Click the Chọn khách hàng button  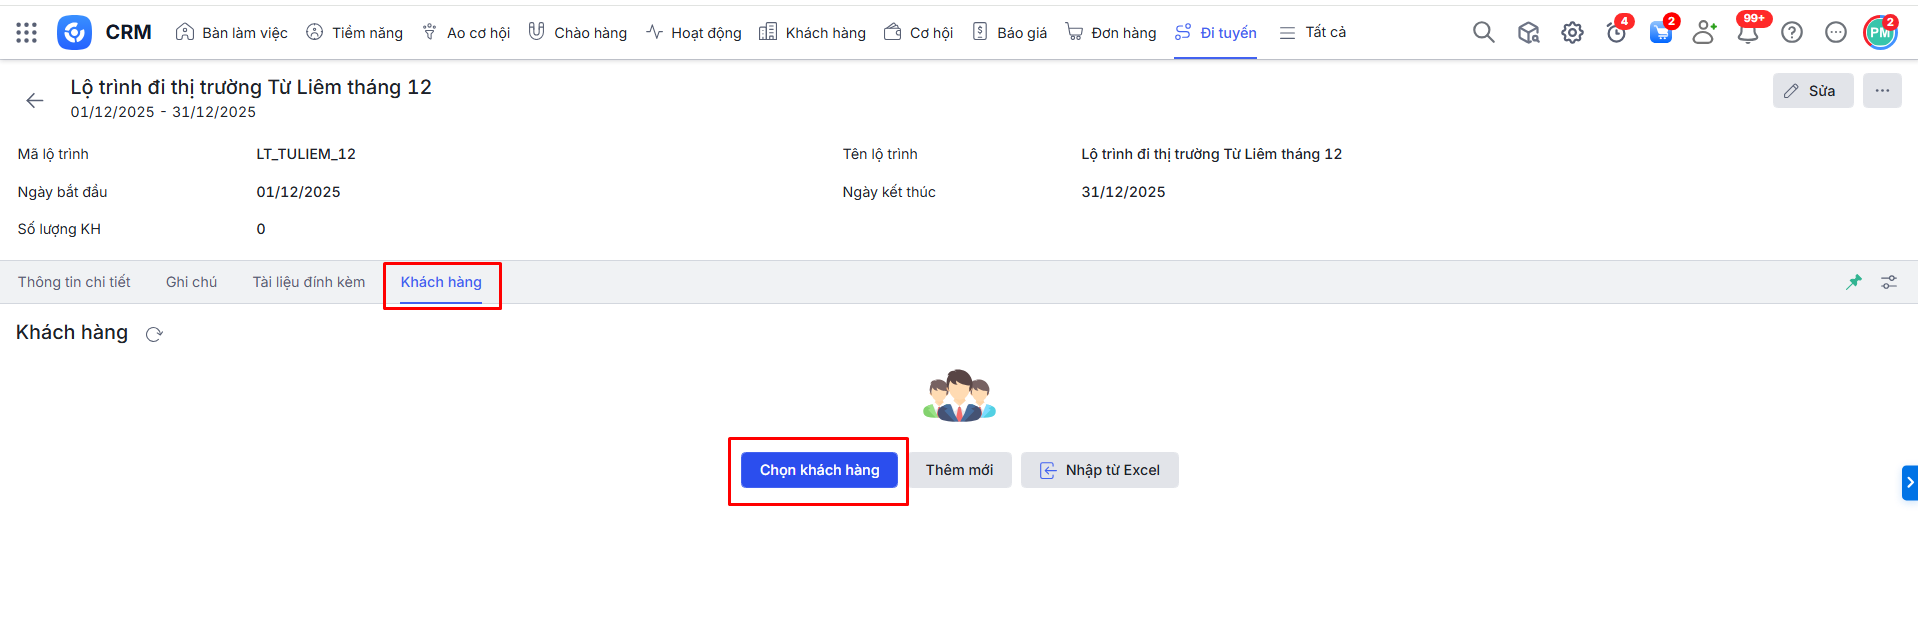[x=819, y=470]
